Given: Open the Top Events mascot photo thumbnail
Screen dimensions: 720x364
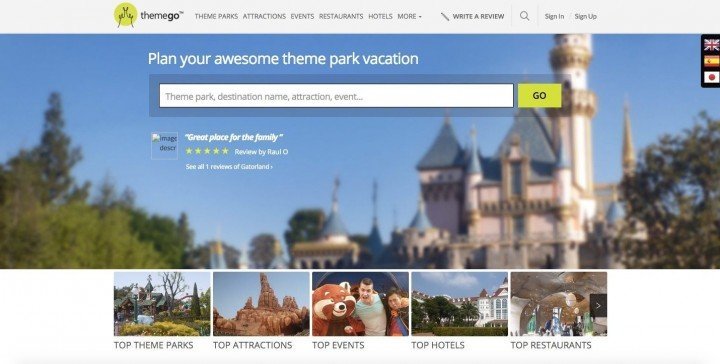Looking at the screenshot, I should [x=360, y=304].
